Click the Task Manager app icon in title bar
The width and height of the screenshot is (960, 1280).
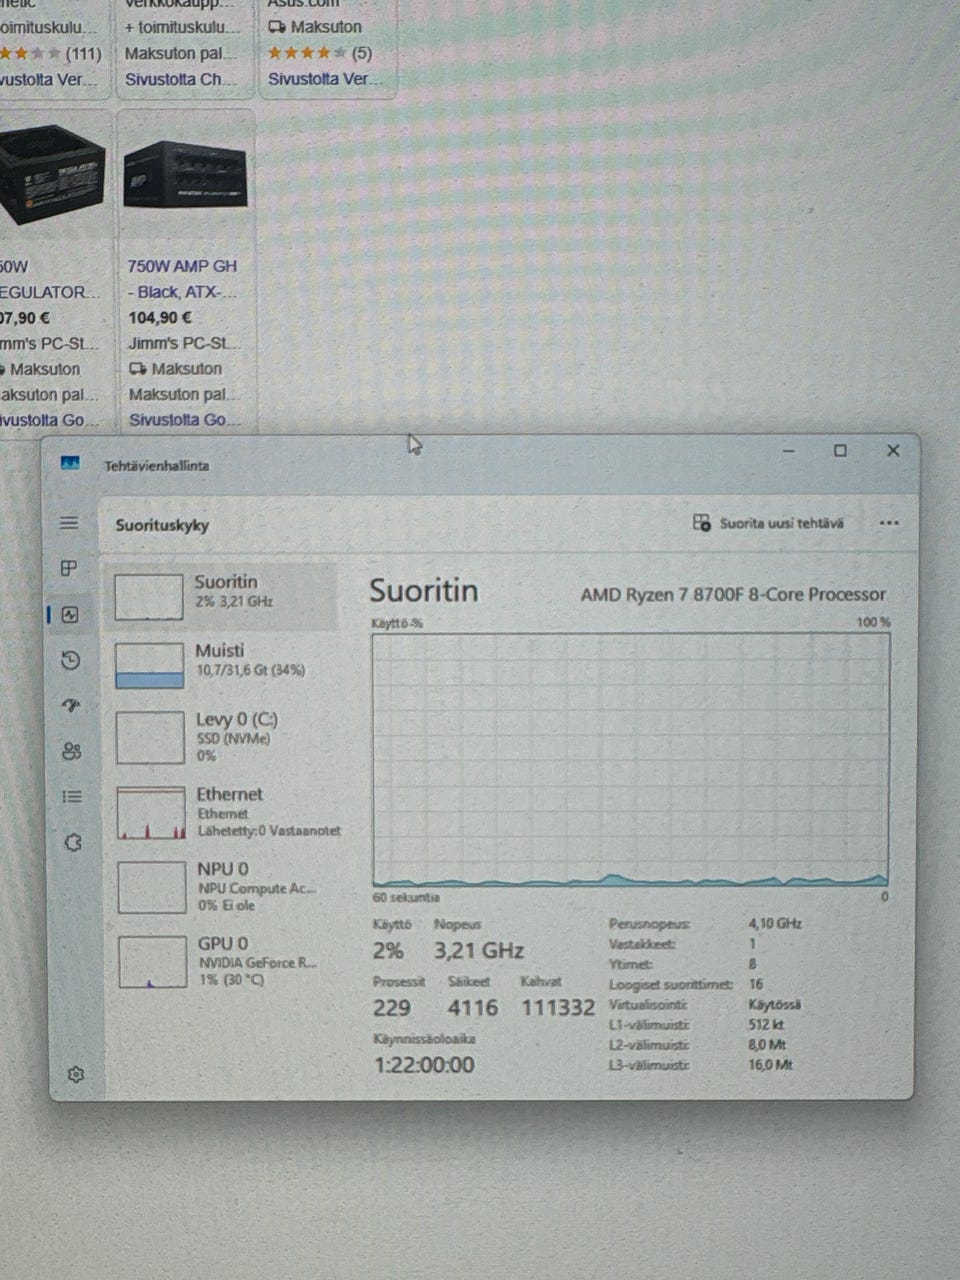[70, 464]
